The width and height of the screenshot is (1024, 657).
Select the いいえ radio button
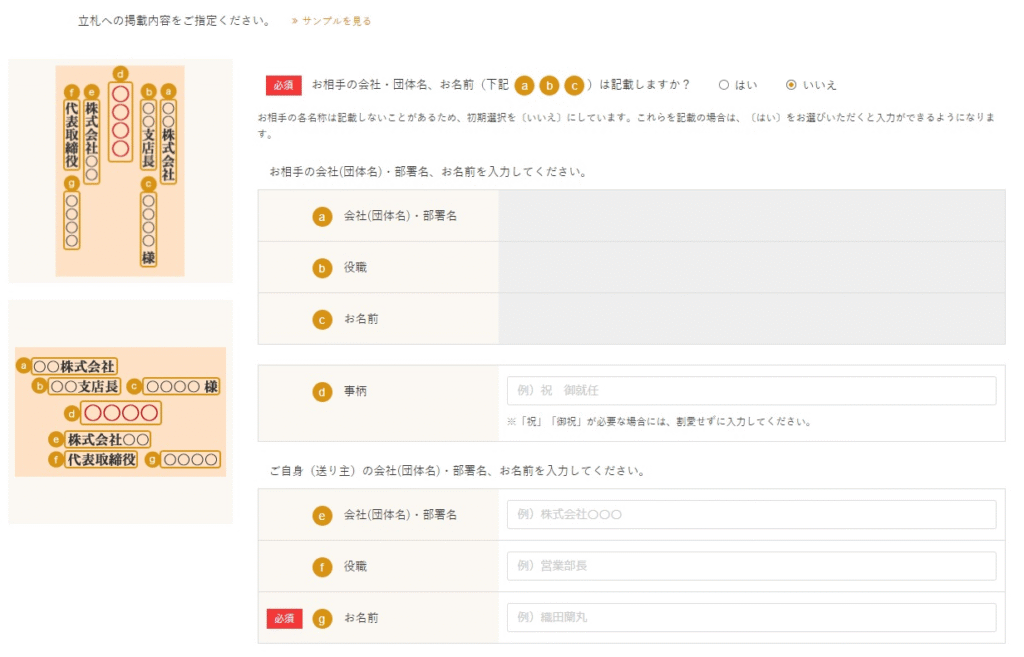coord(792,85)
